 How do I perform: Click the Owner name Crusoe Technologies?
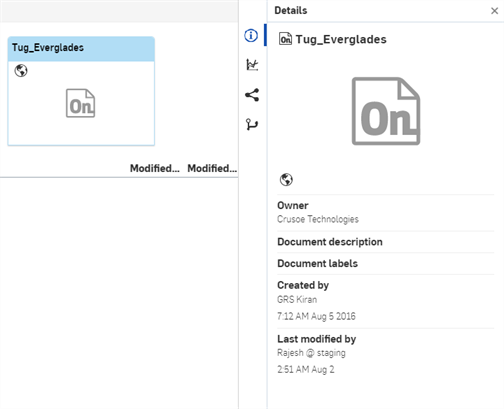(x=318, y=219)
